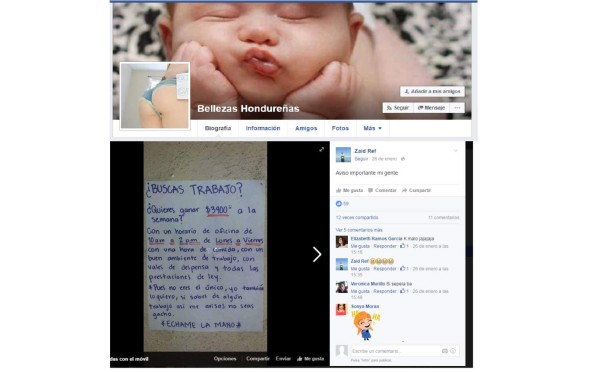Image resolution: width=600 pixels, height=372 pixels.
Task: Click Compartir below the photo viewer
Action: coord(258,359)
